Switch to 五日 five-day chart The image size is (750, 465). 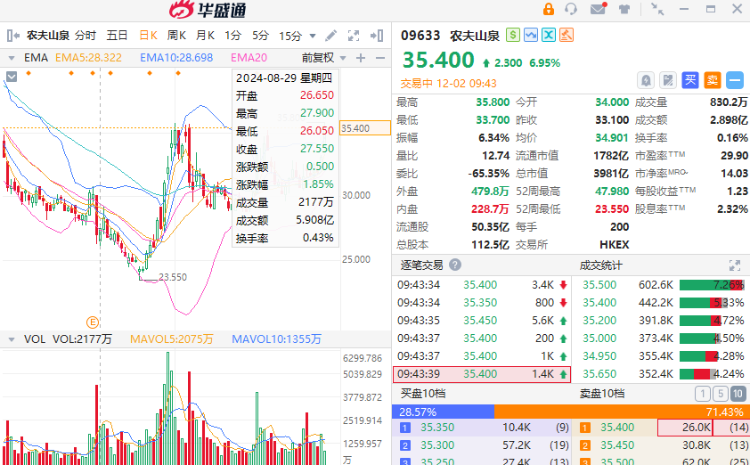[x=117, y=35]
